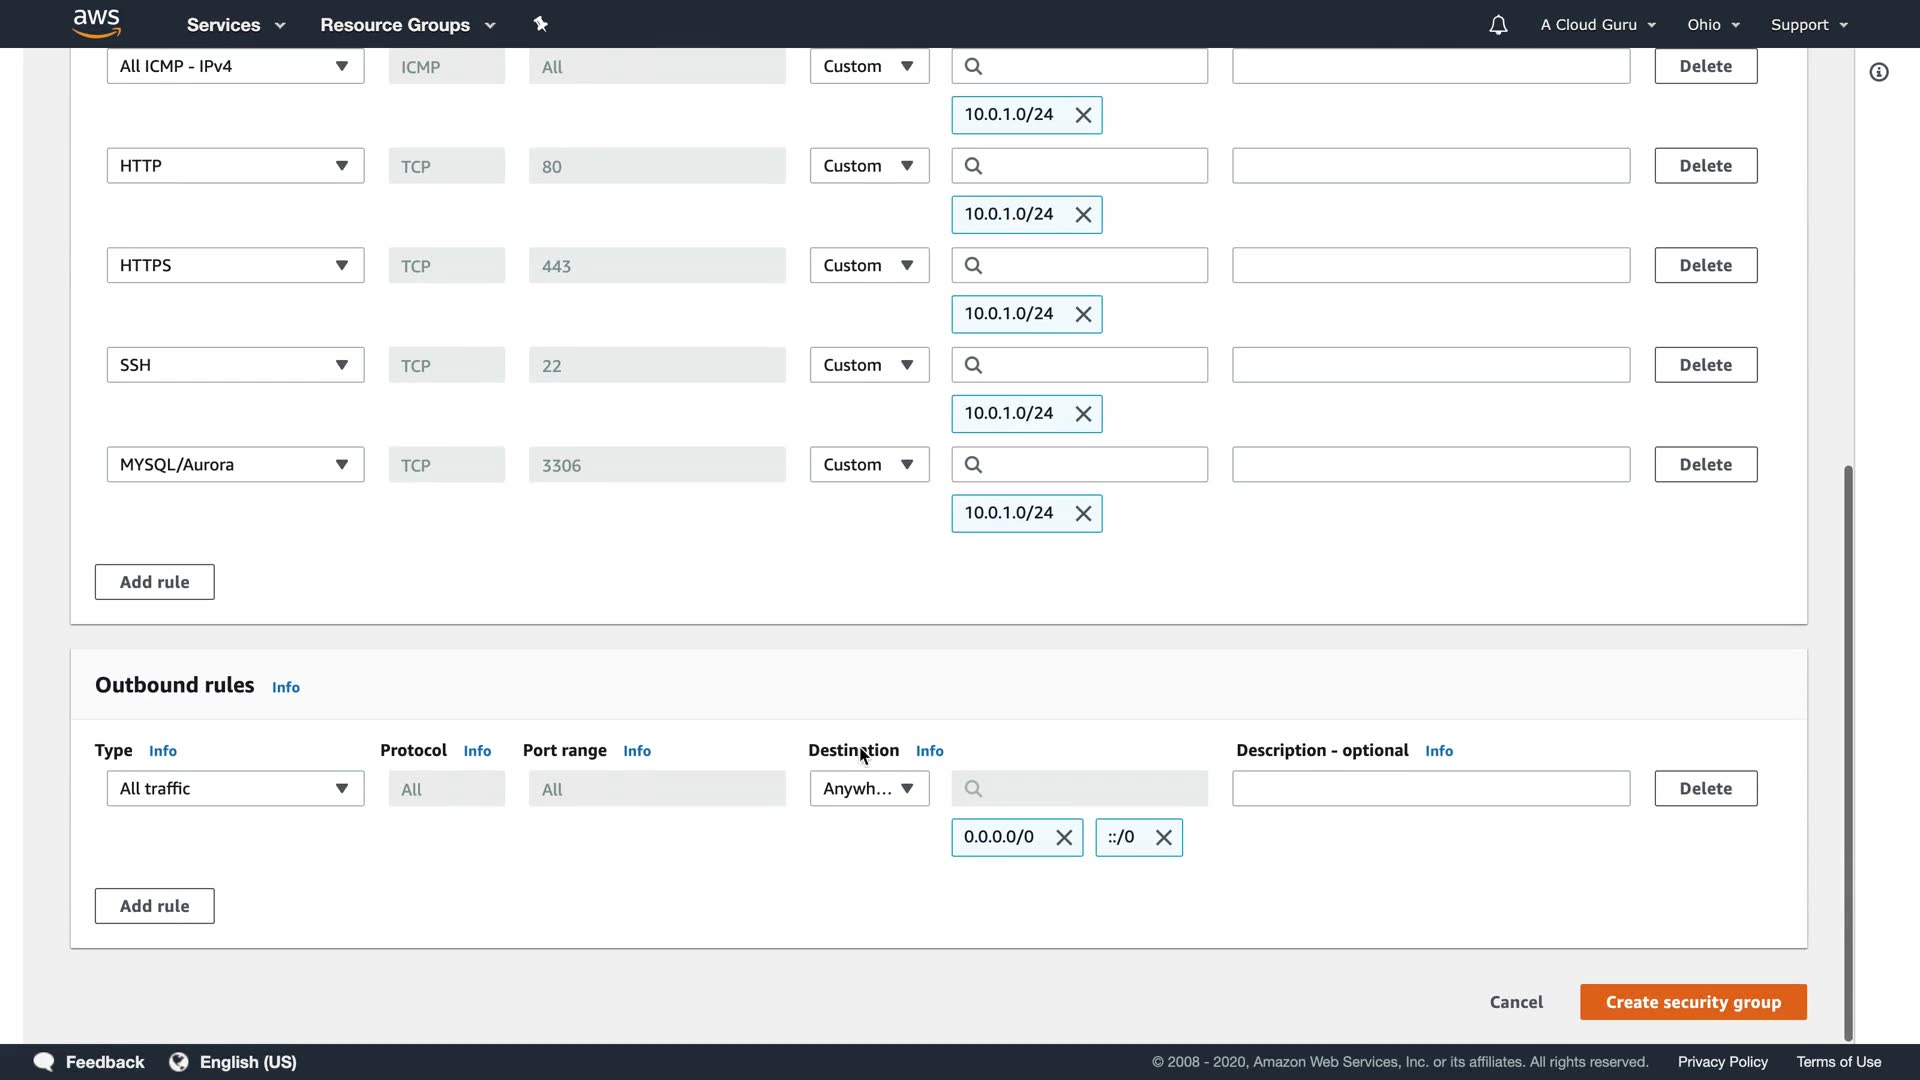Click the Feedback chat bubble icon

click(x=44, y=1062)
